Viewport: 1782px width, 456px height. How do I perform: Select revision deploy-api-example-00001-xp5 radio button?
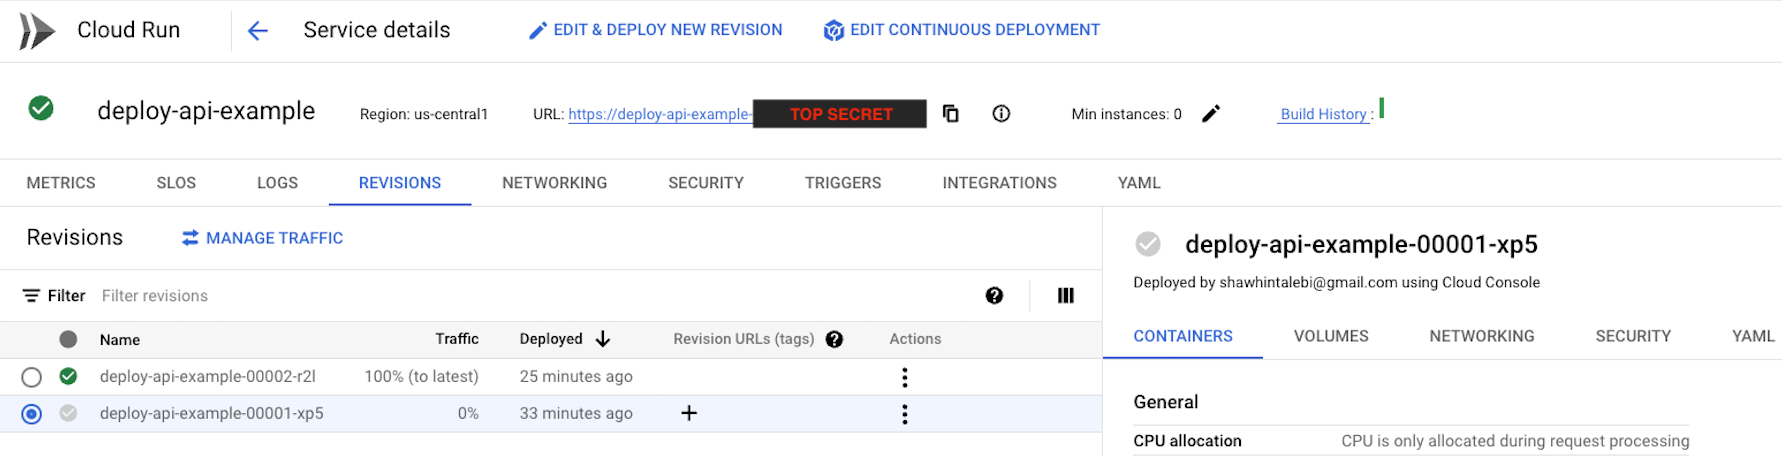tap(32, 414)
